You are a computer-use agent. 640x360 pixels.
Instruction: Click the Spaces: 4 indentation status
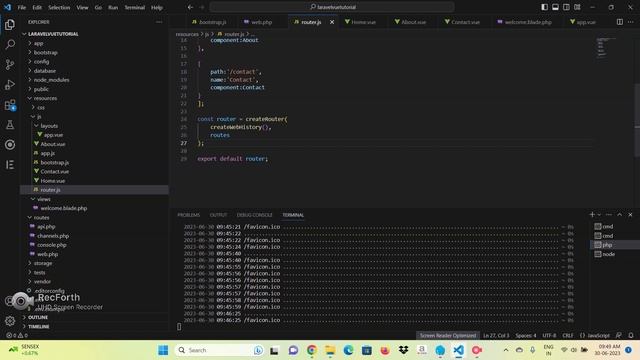pos(526,336)
